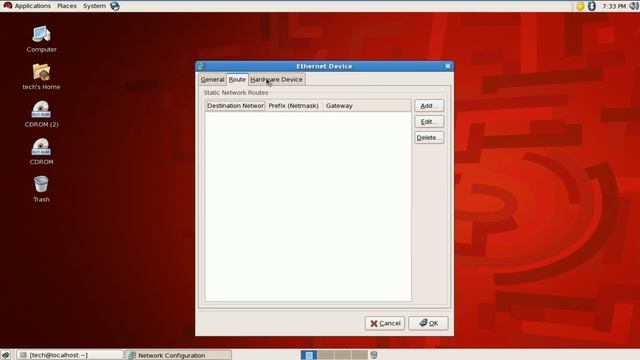Open the System menu
The image size is (640, 360).
tap(94, 6)
